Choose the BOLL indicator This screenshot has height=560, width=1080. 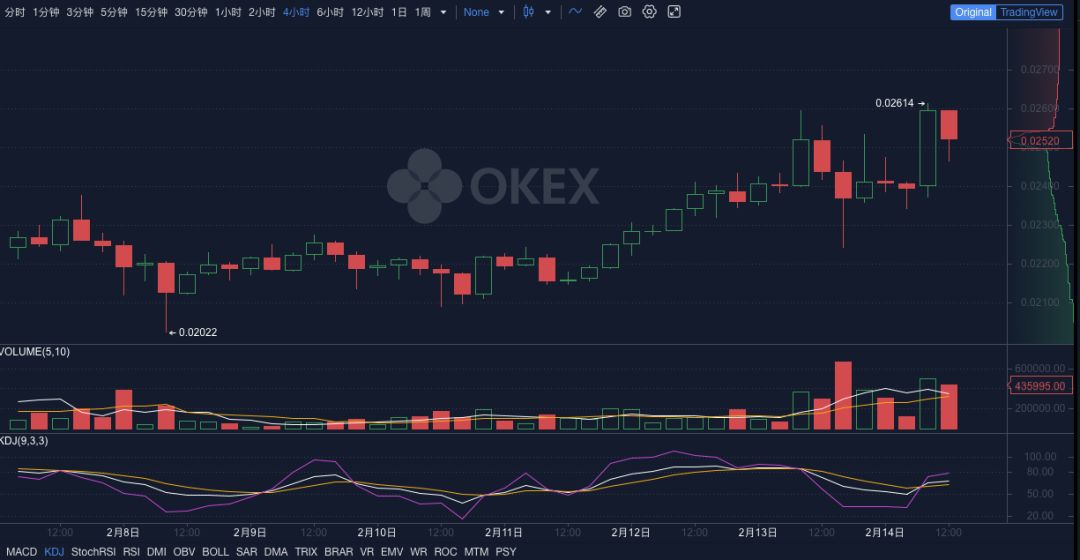click(x=215, y=551)
